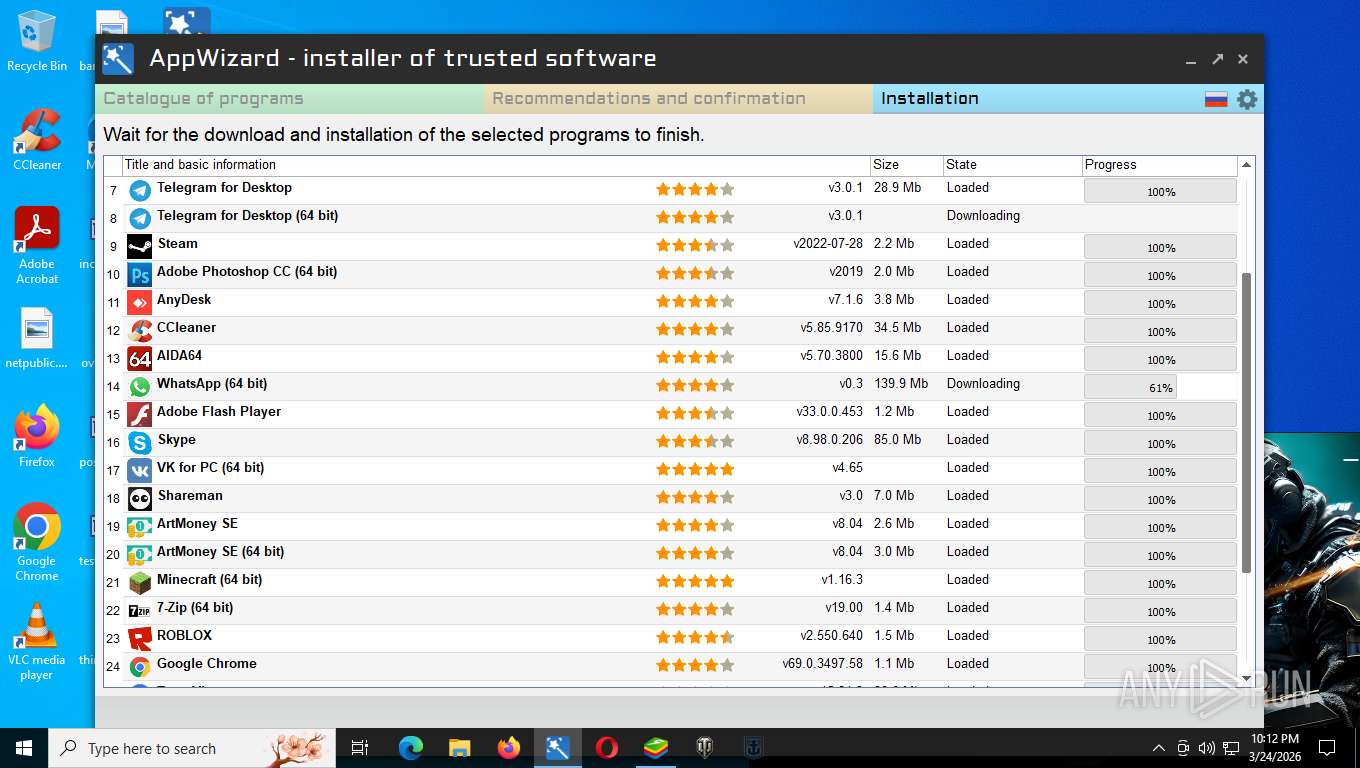Image resolution: width=1360 pixels, height=768 pixels.
Task: Click the AIDA64 version v5.70.3800 text
Action: coord(831,356)
